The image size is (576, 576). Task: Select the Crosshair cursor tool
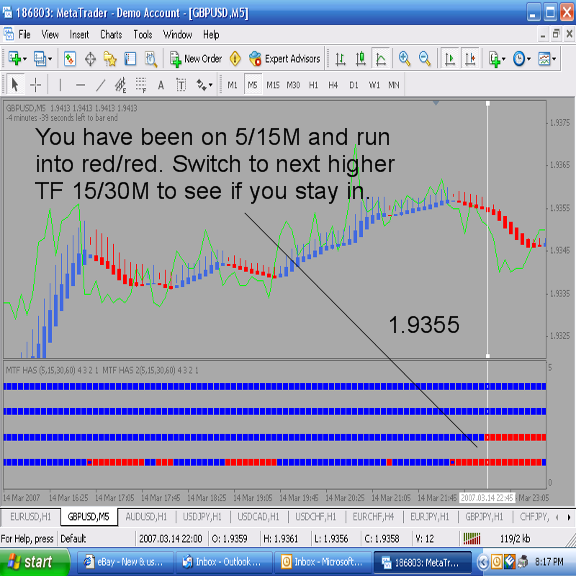pos(35,85)
